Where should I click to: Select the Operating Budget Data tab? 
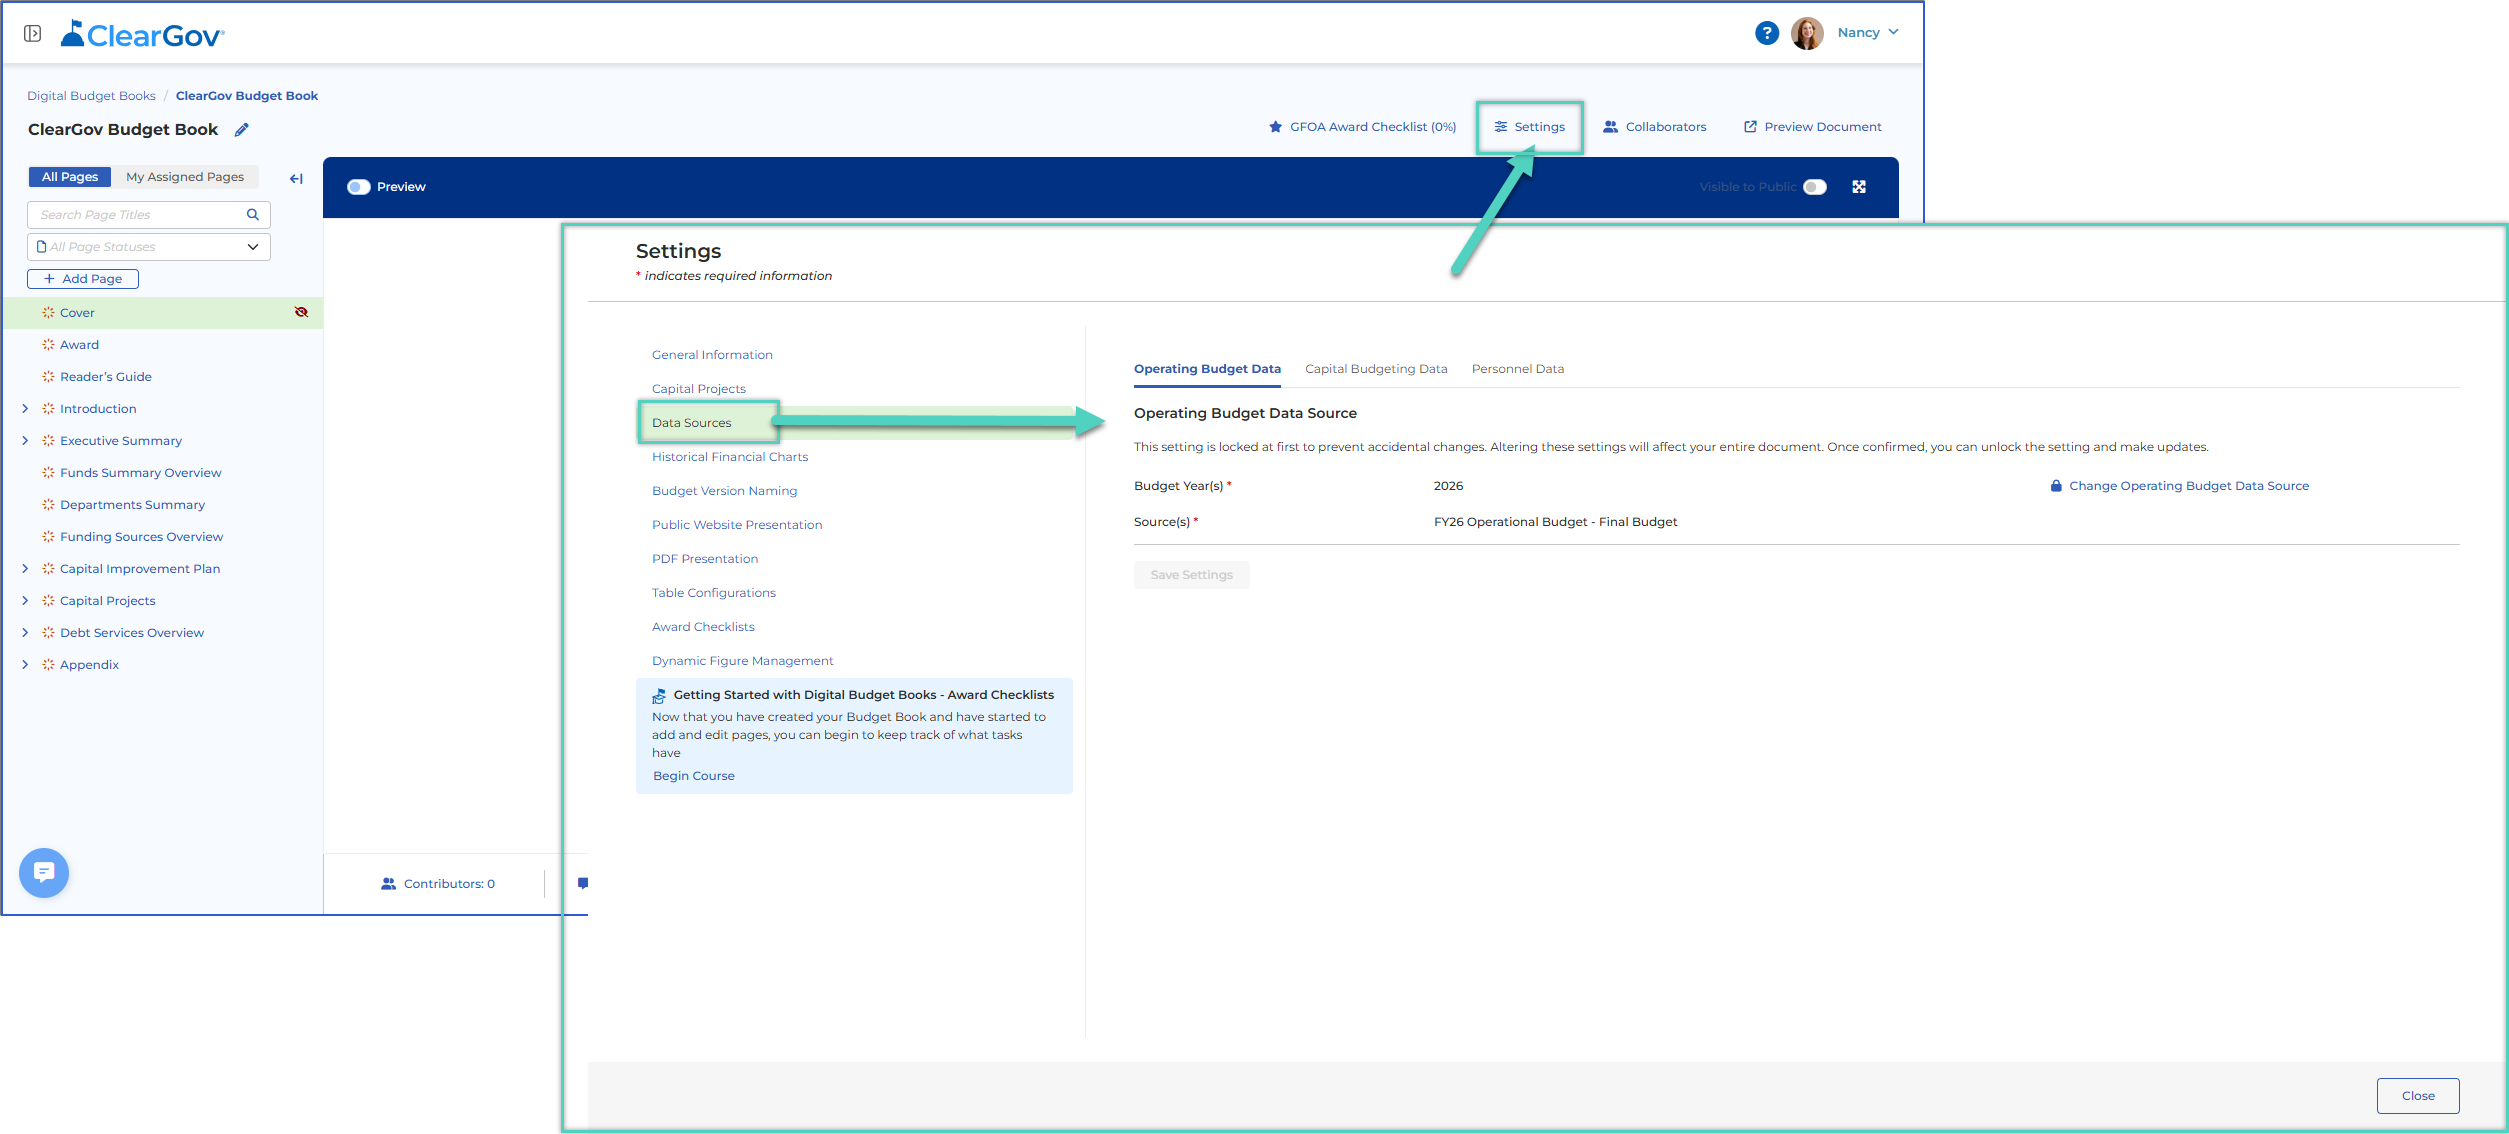coord(1207,369)
